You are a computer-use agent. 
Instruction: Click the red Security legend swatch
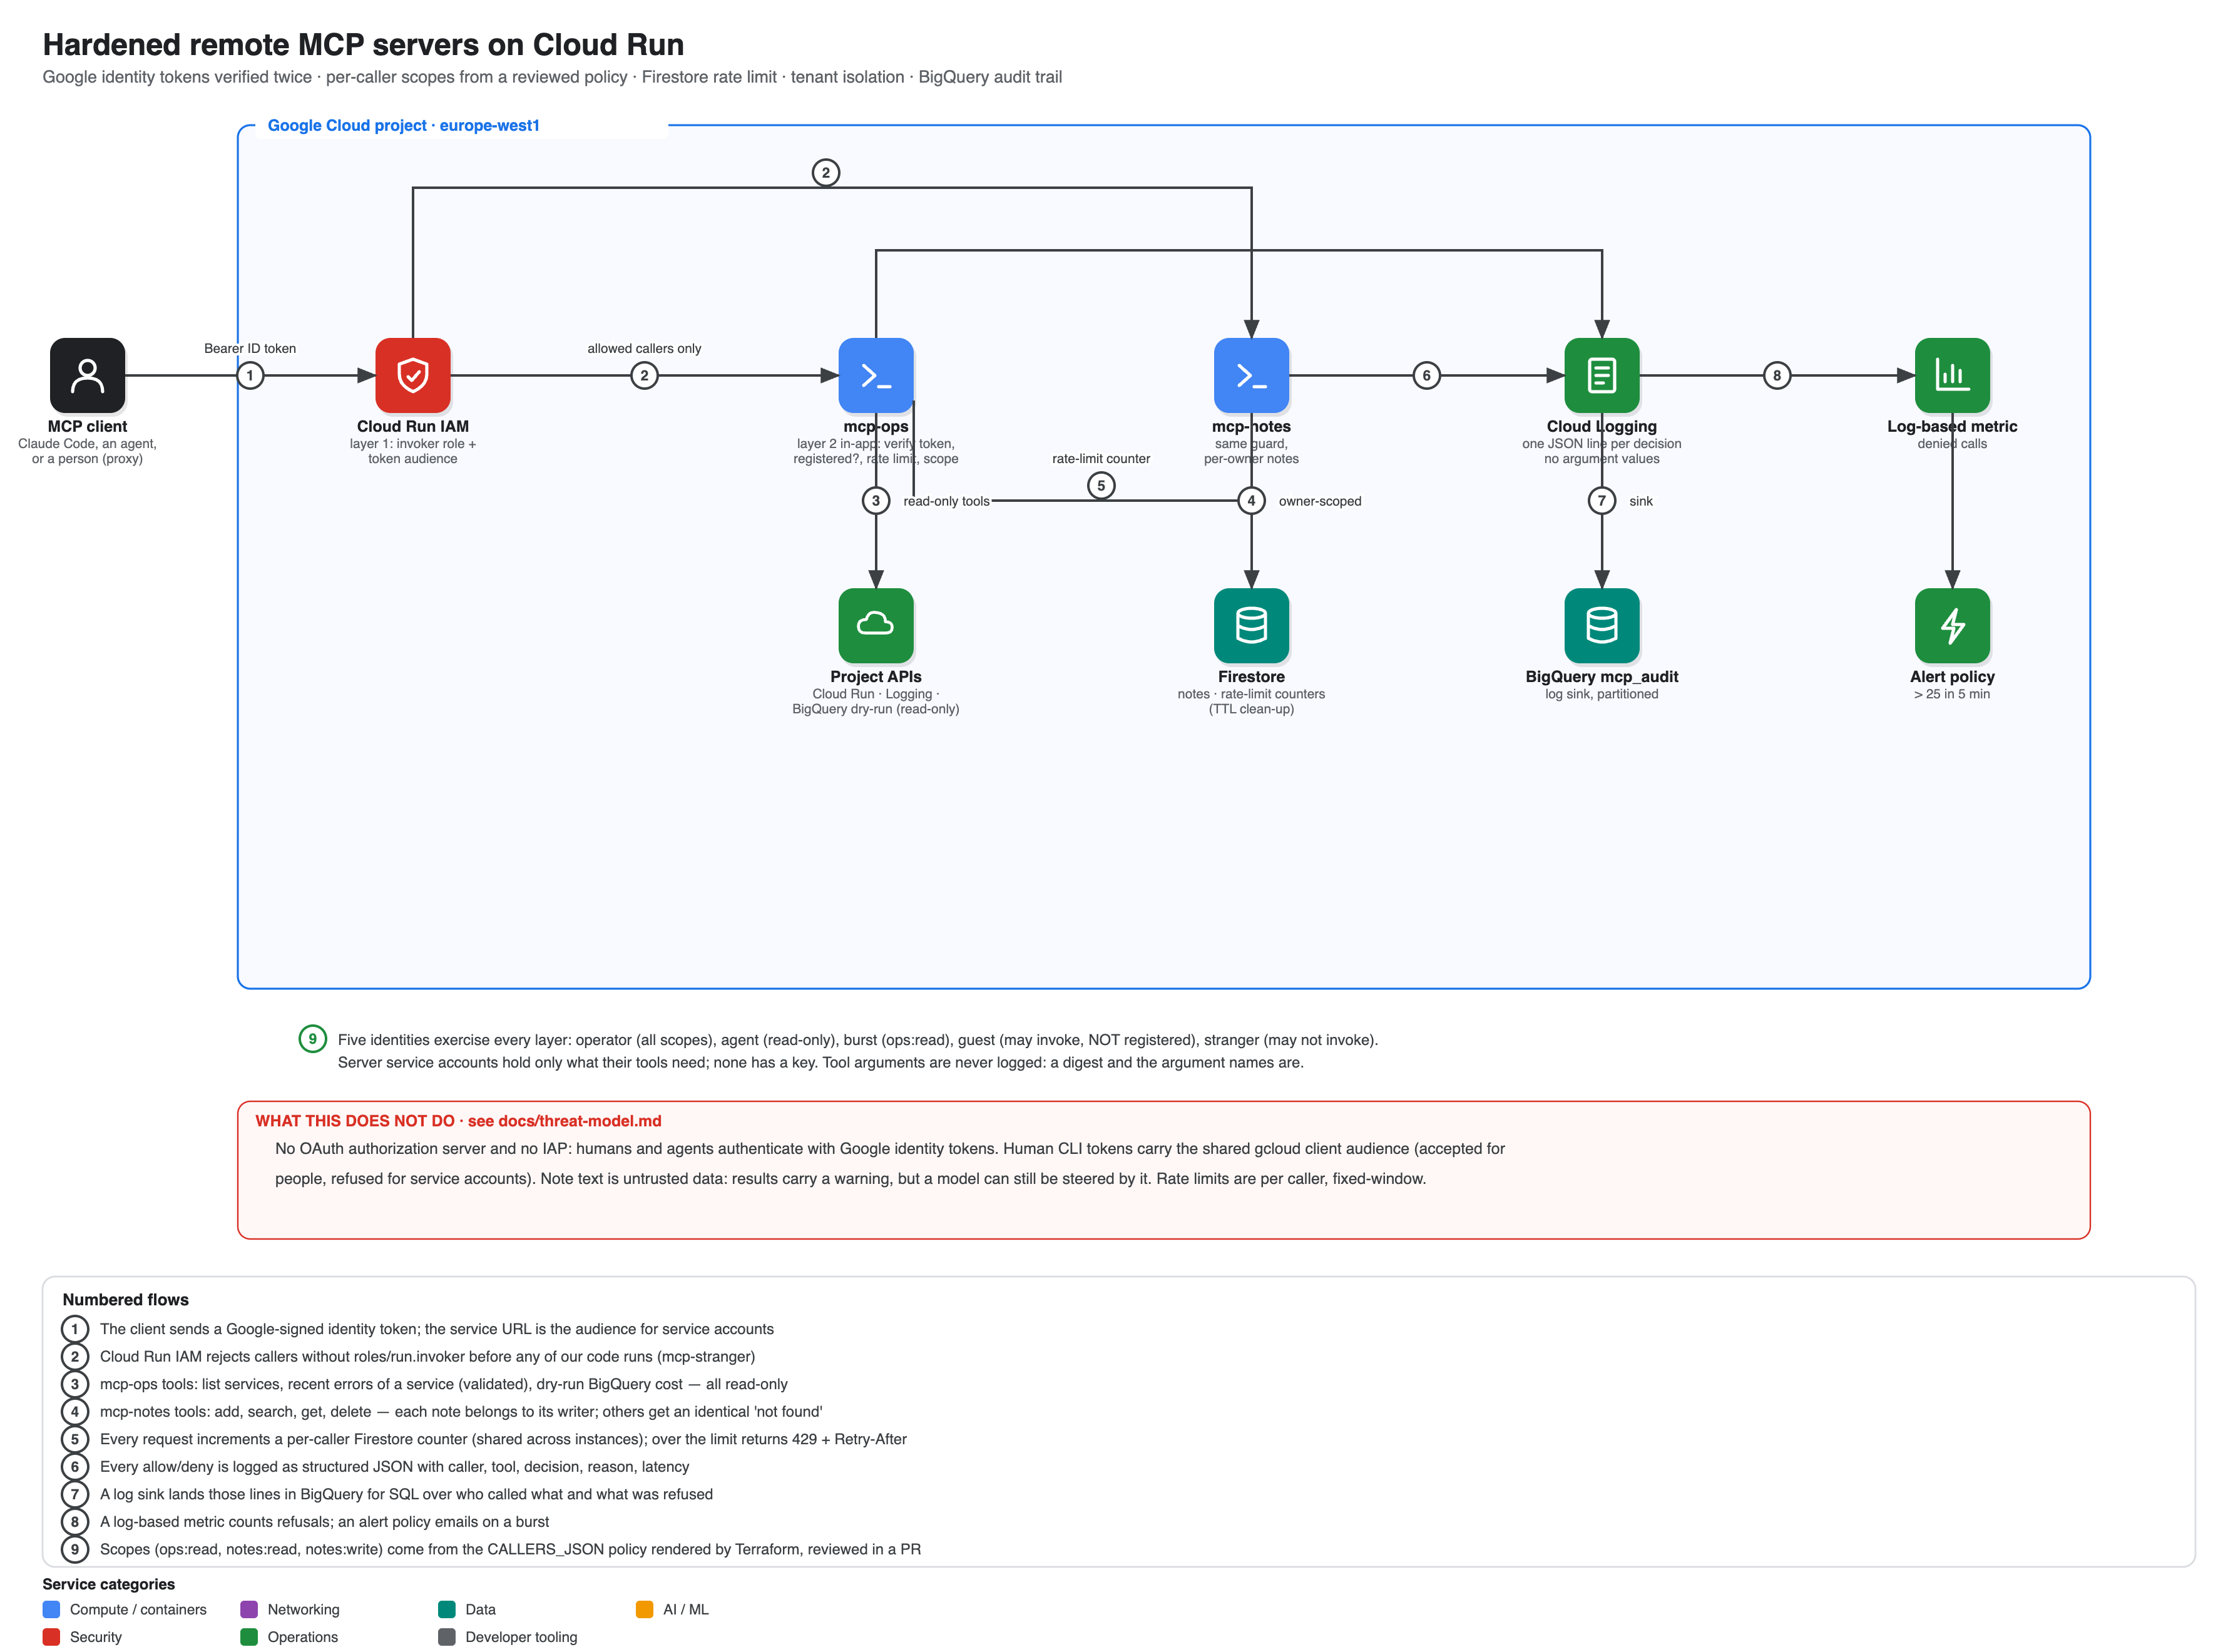[x=52, y=1637]
